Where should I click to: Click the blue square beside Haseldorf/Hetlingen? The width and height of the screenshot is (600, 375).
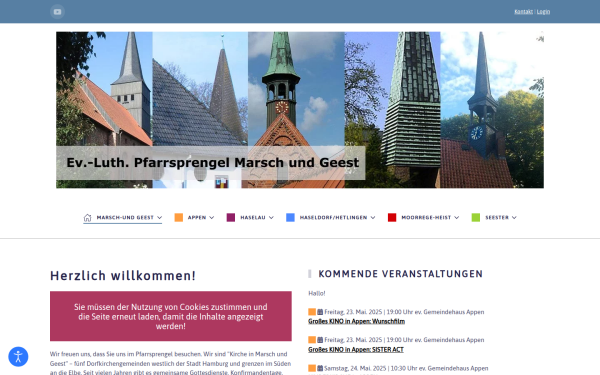290,217
